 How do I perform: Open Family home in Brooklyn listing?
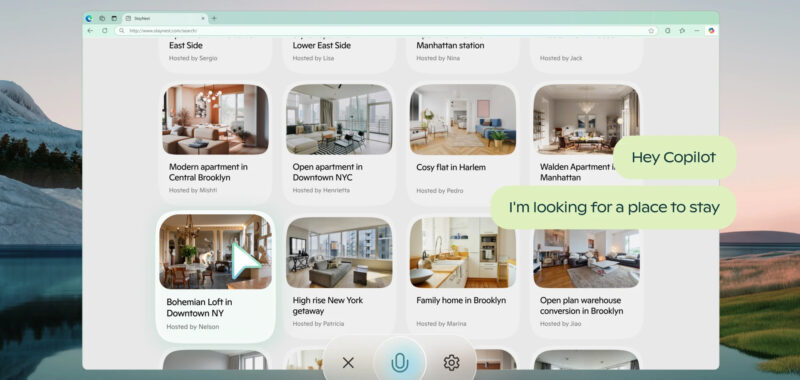click(463, 277)
